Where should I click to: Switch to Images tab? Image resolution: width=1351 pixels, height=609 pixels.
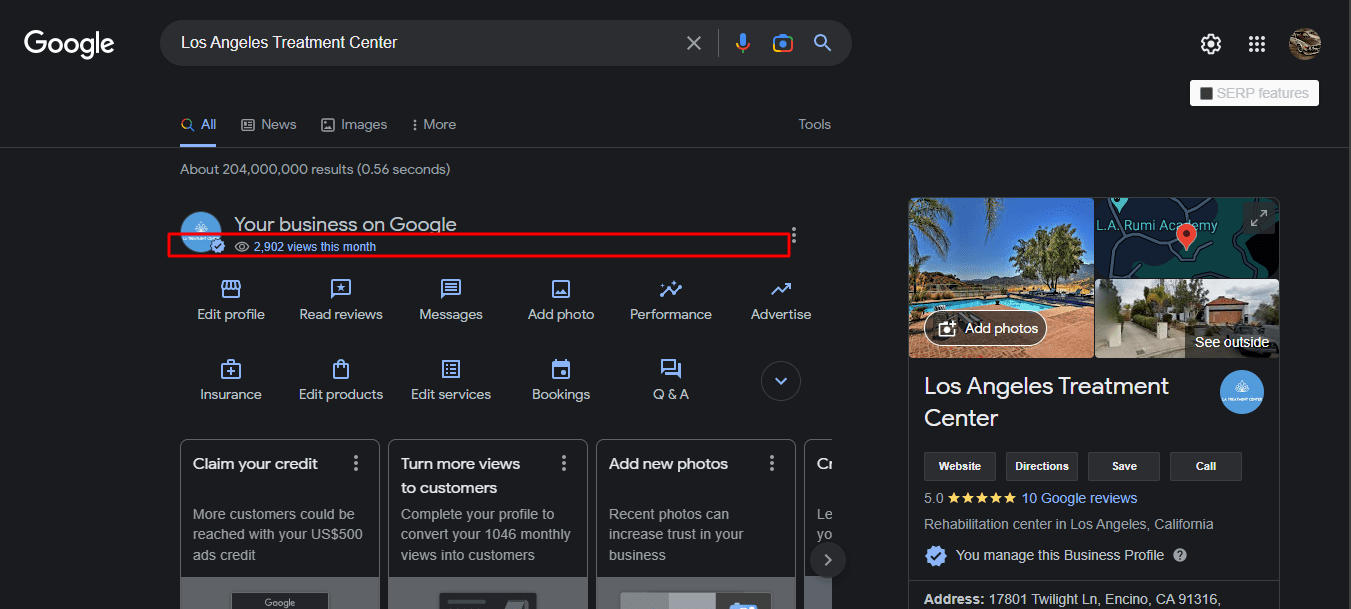(x=353, y=124)
